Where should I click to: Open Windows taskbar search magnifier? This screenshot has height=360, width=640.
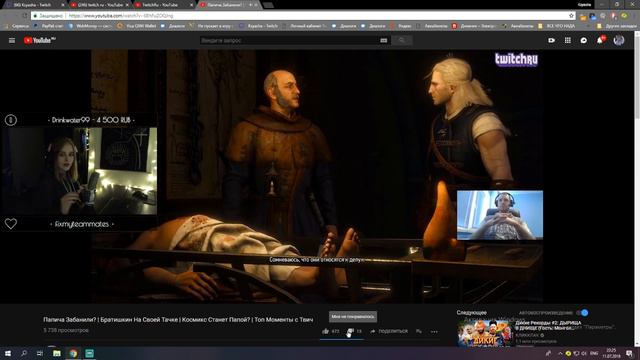[x=24, y=353]
